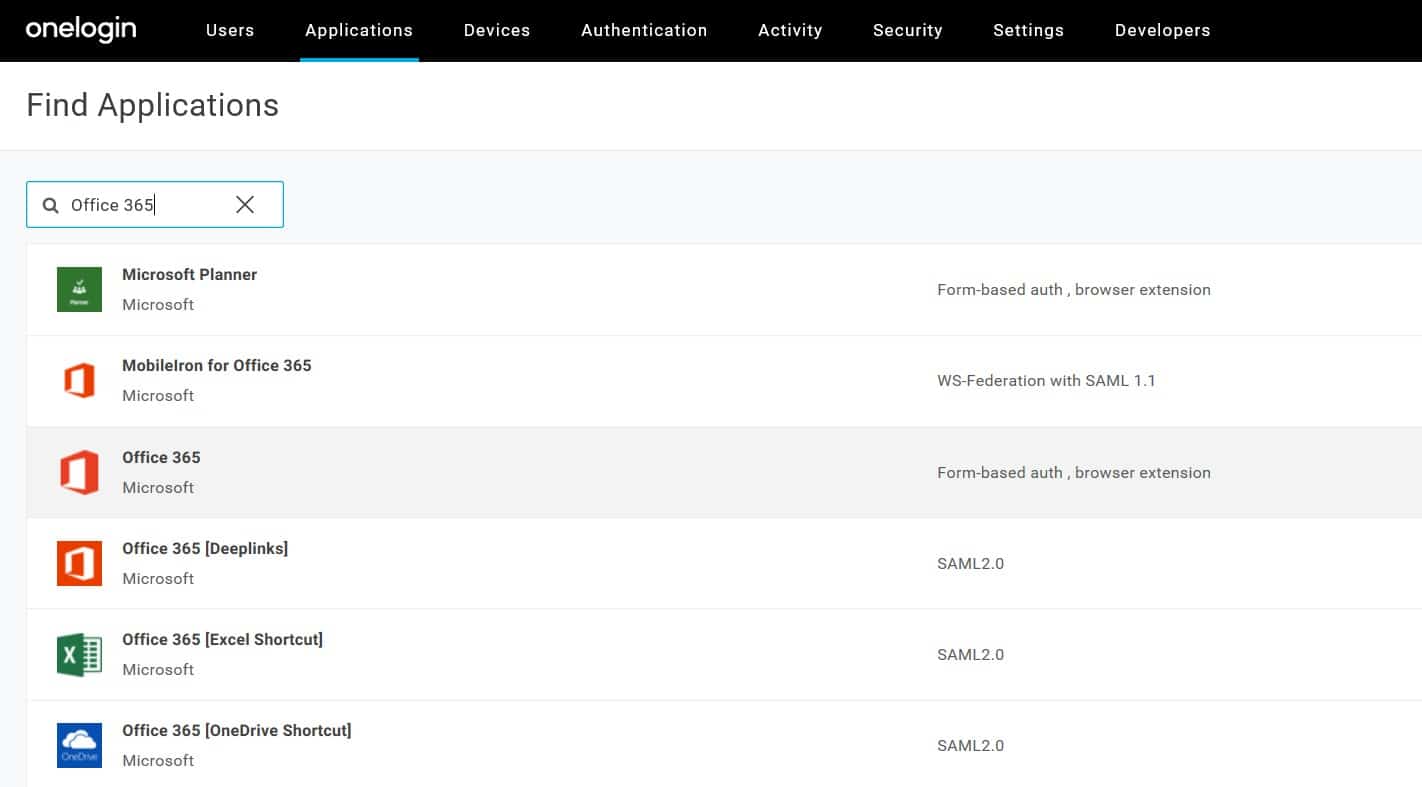
Task: Open the Applications menu
Action: tap(359, 30)
